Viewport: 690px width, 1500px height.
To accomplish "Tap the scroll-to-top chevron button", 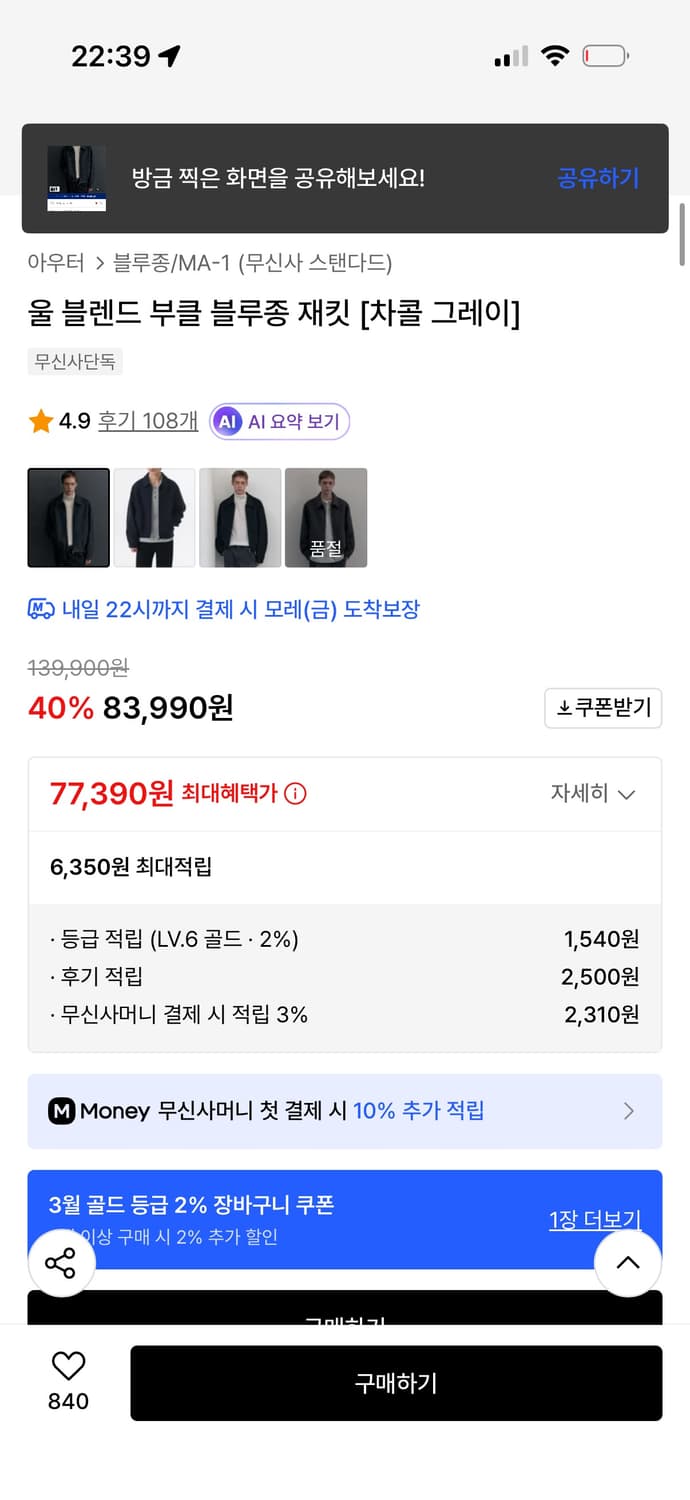I will [628, 1262].
